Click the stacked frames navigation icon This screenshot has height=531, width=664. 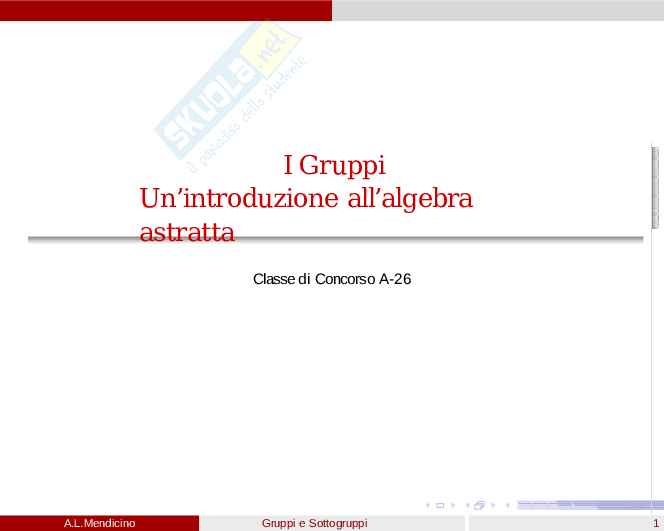[x=480, y=506]
